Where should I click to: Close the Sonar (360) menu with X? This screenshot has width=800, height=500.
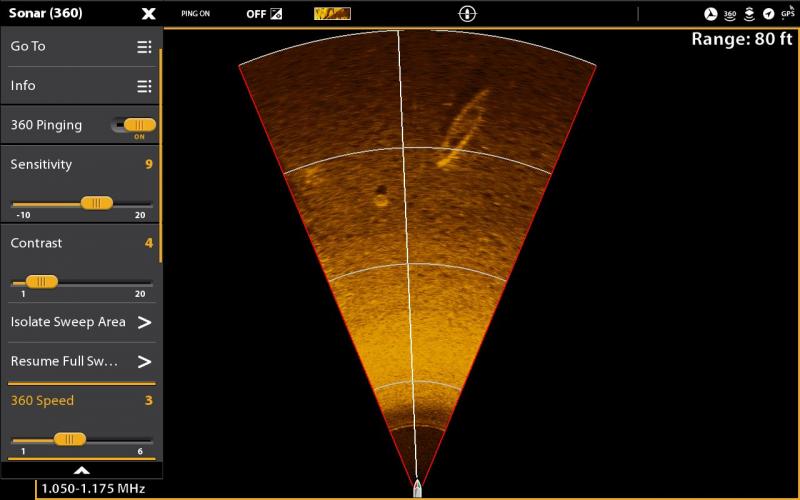coord(148,14)
